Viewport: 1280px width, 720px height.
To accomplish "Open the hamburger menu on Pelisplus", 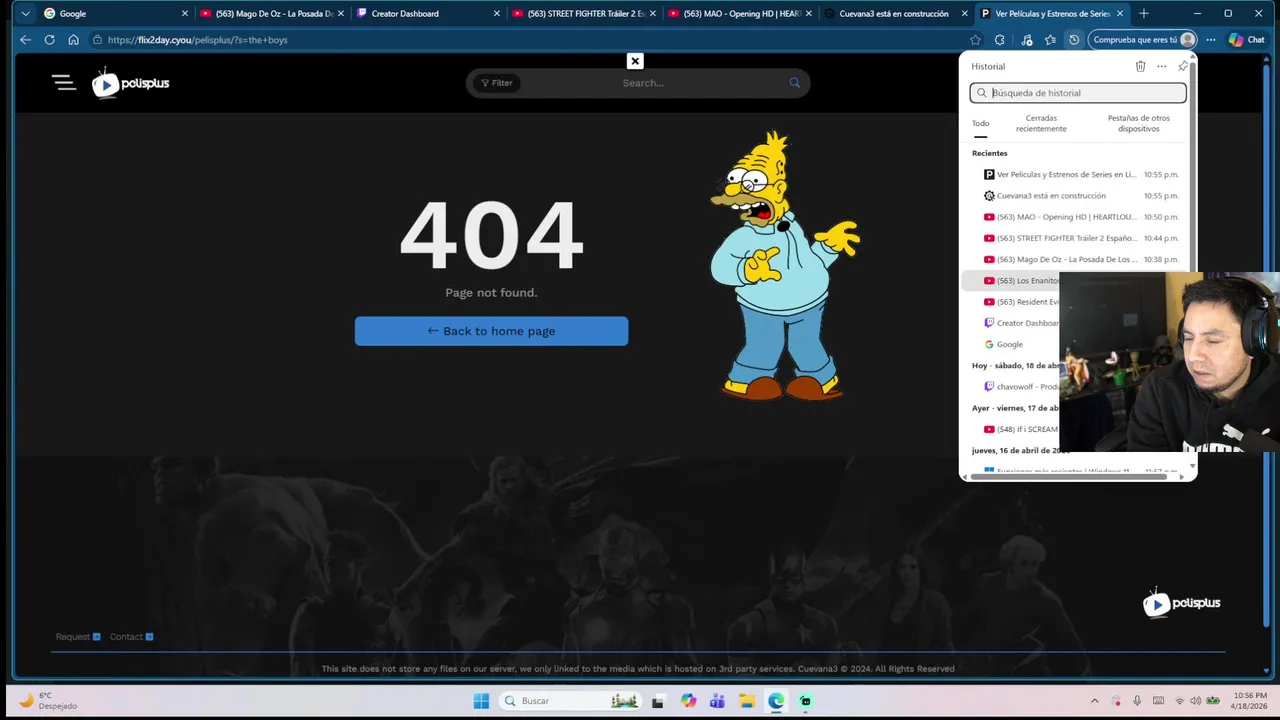I will [64, 83].
